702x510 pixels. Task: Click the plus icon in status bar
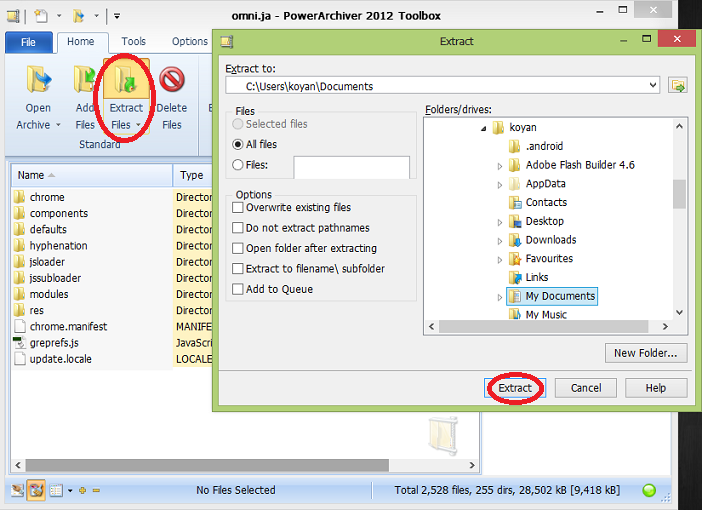(82, 490)
